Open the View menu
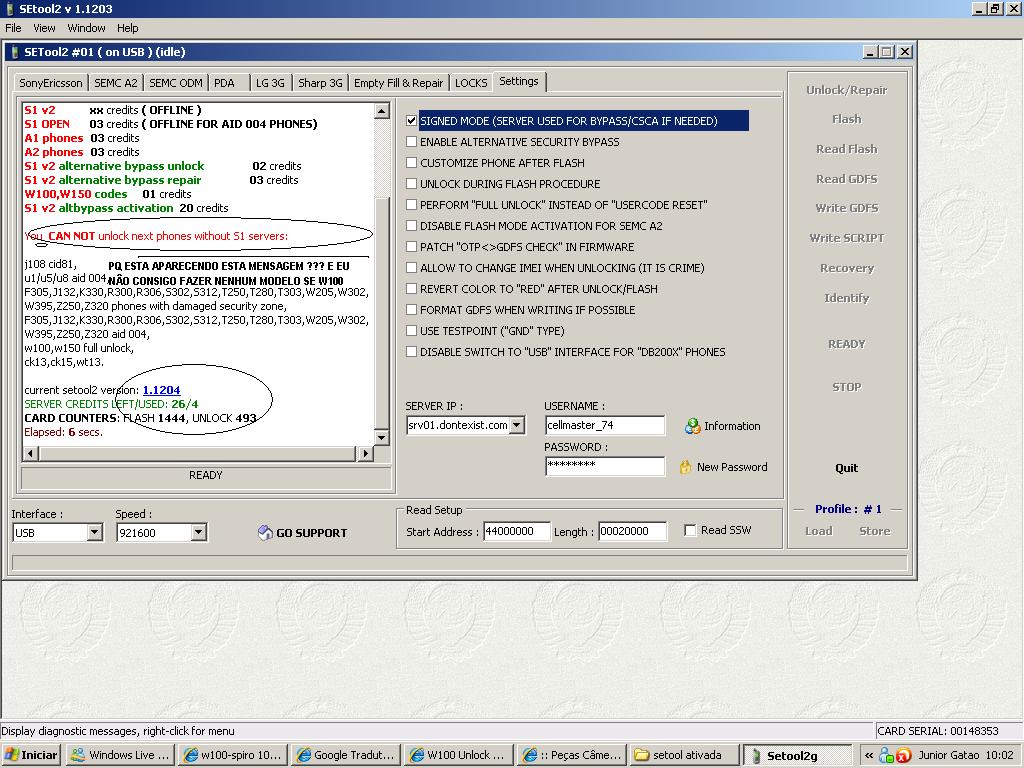The height and width of the screenshot is (768, 1024). pyautogui.click(x=44, y=28)
